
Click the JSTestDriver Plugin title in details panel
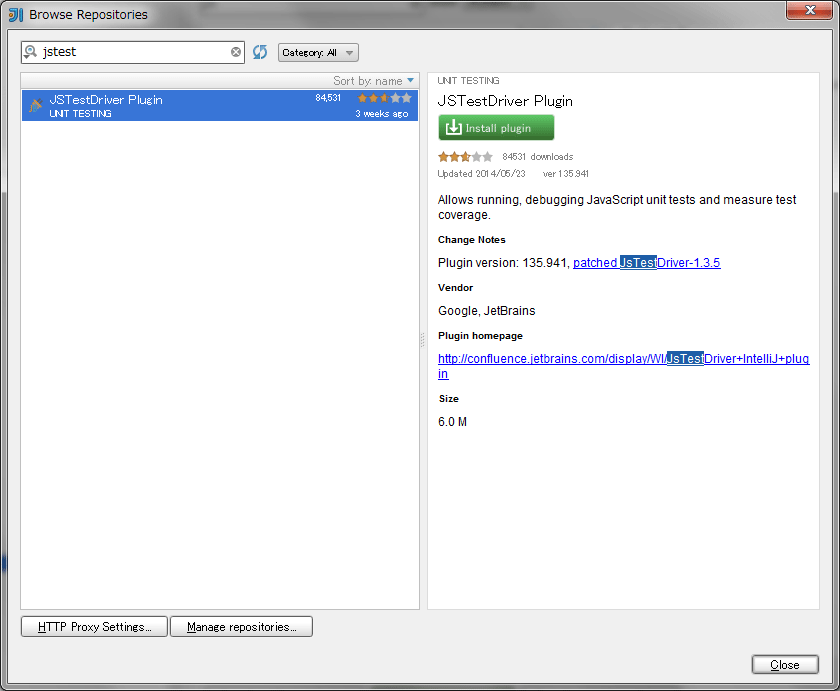tap(505, 101)
